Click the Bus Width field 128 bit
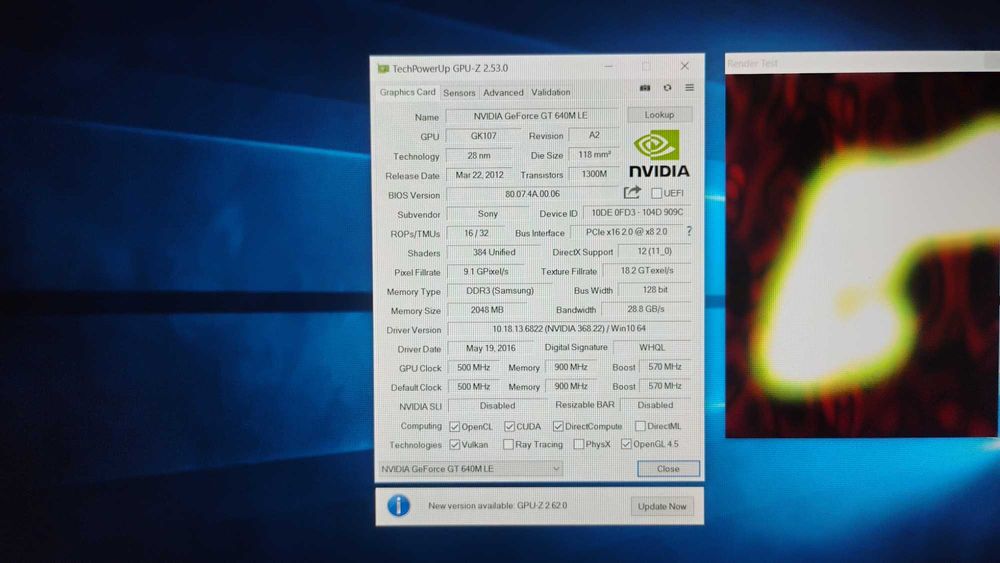This screenshot has width=1000, height=563. point(655,289)
